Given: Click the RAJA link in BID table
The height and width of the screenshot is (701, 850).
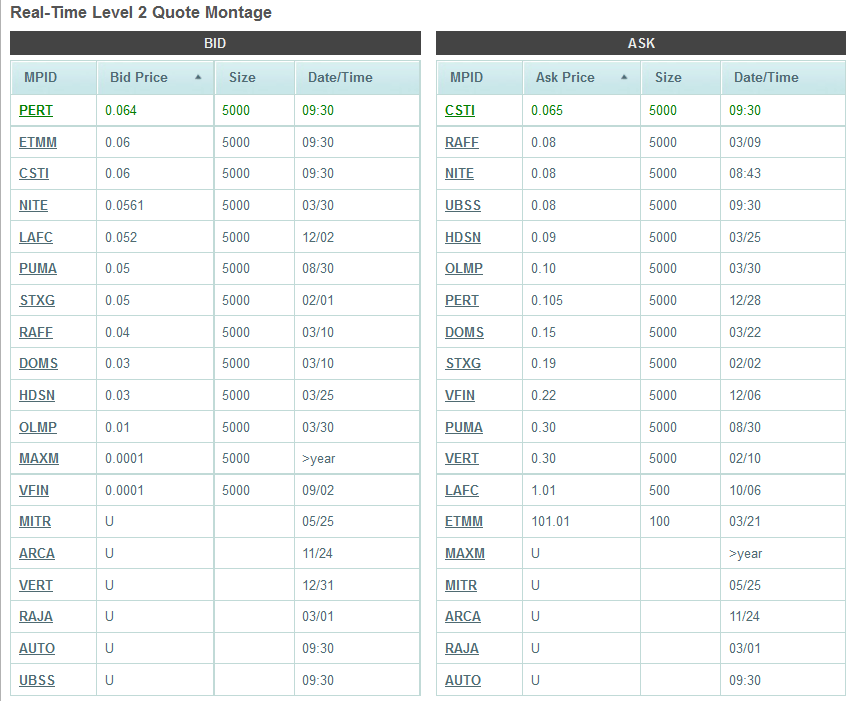Looking at the screenshot, I should (36, 616).
